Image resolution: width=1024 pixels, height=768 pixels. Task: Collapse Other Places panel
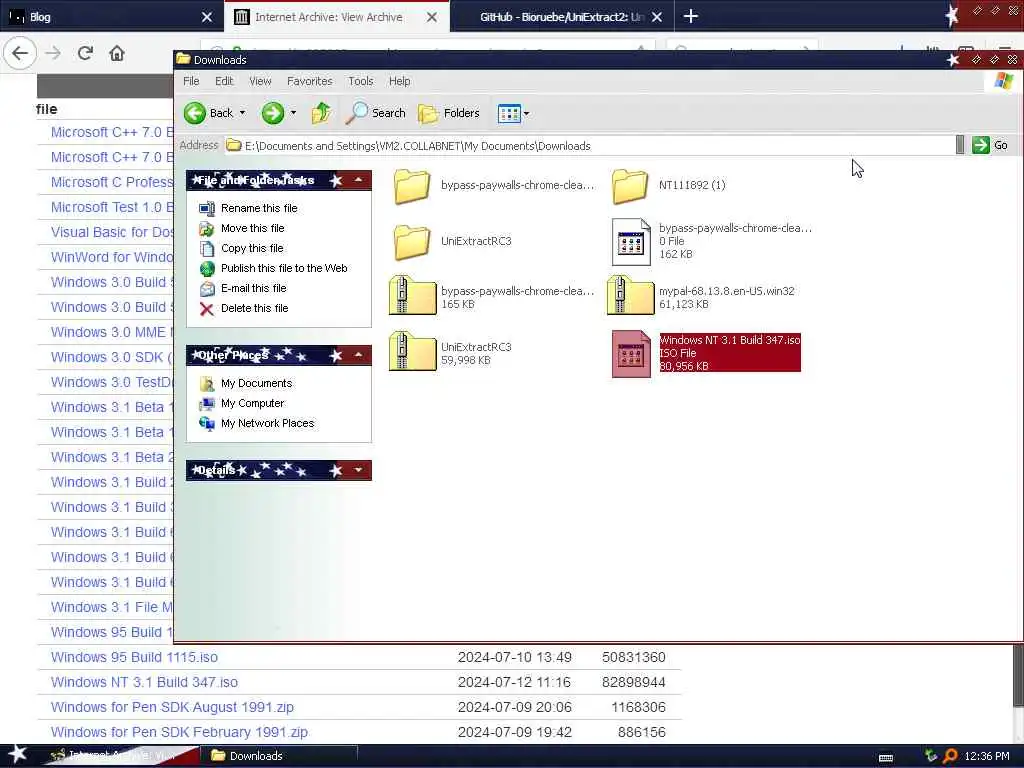click(359, 355)
